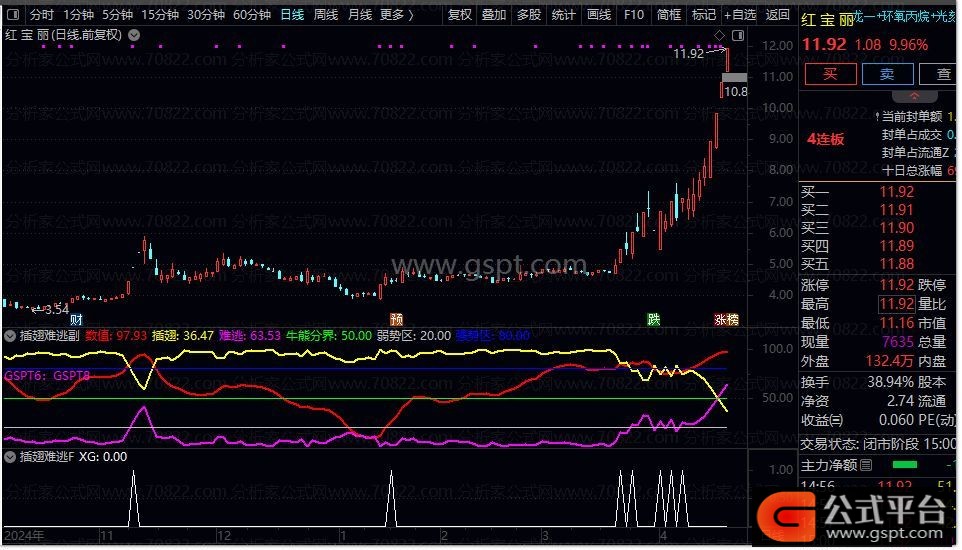962x550 pixels.
Task: Click the 牛熊分界: 50.00 readout
Action: click(x=329, y=336)
